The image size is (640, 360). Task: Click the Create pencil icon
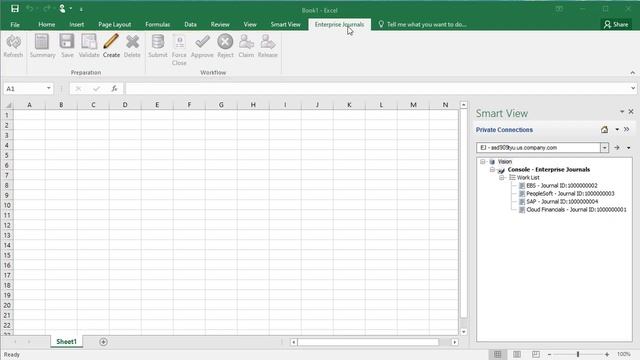111,42
